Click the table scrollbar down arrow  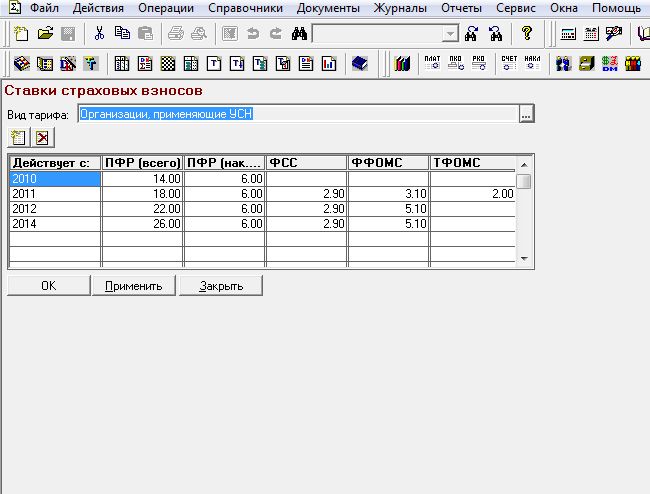[524, 258]
